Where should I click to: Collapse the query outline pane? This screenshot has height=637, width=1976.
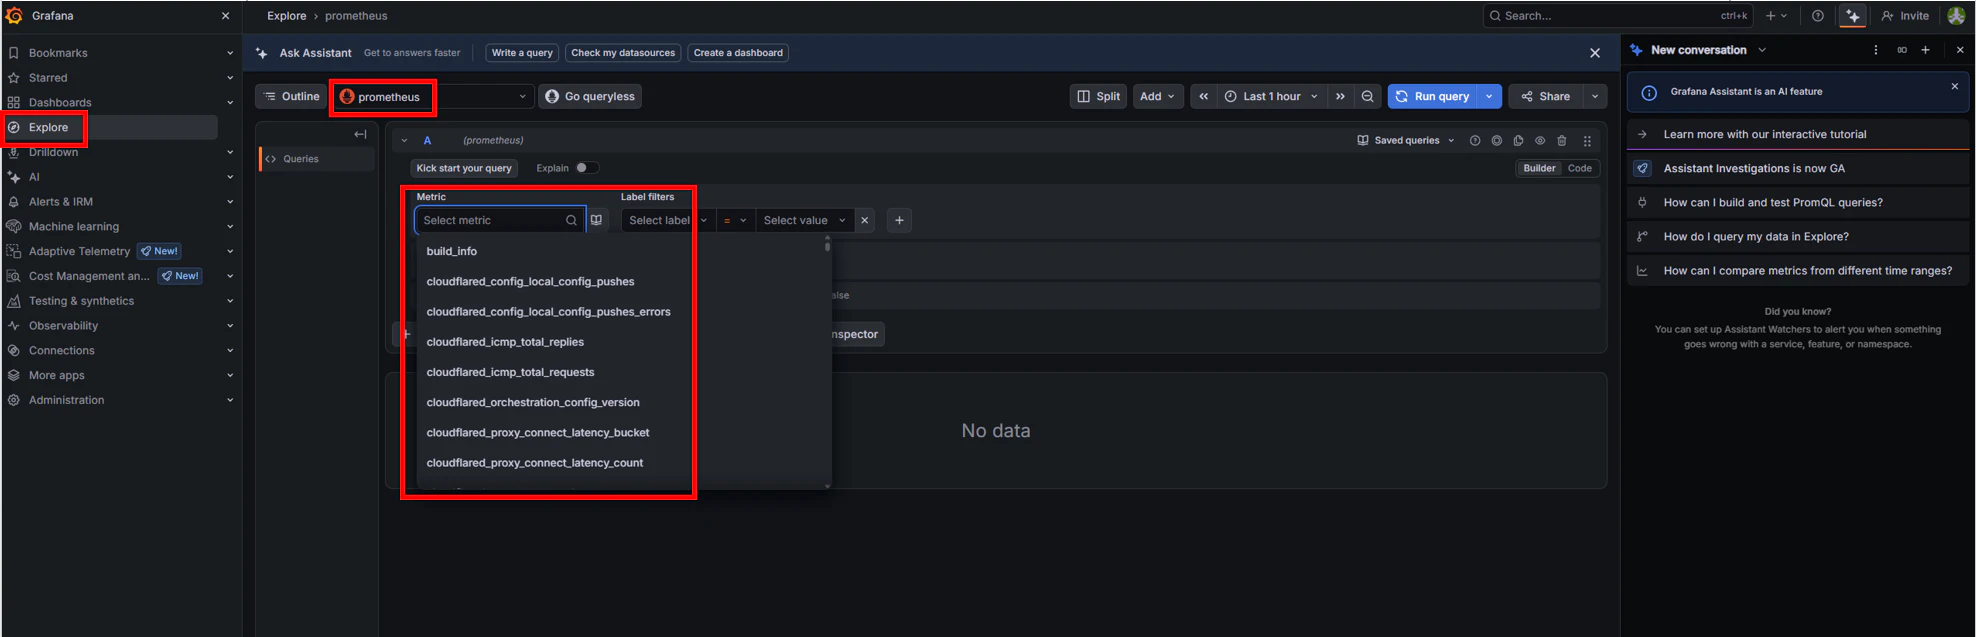point(360,134)
